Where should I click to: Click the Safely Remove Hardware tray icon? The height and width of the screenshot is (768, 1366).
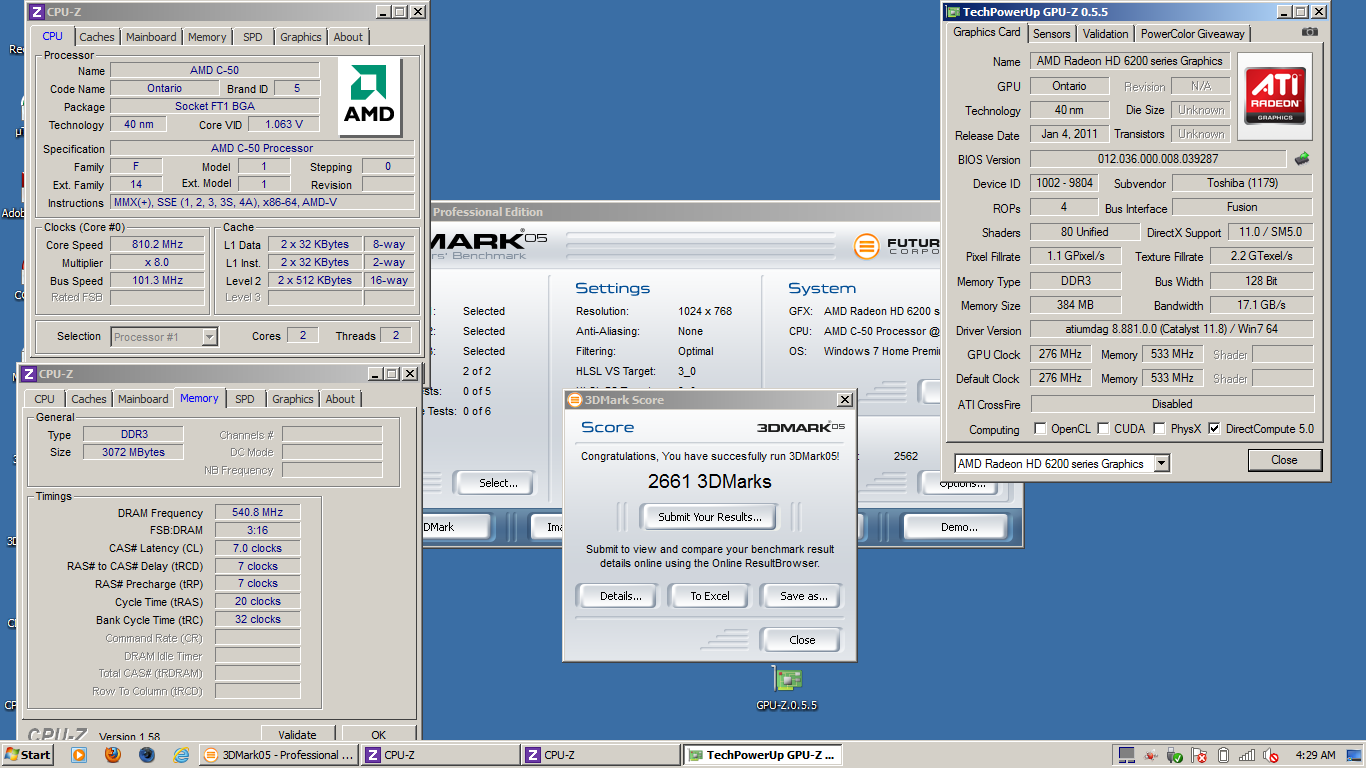[1175, 755]
